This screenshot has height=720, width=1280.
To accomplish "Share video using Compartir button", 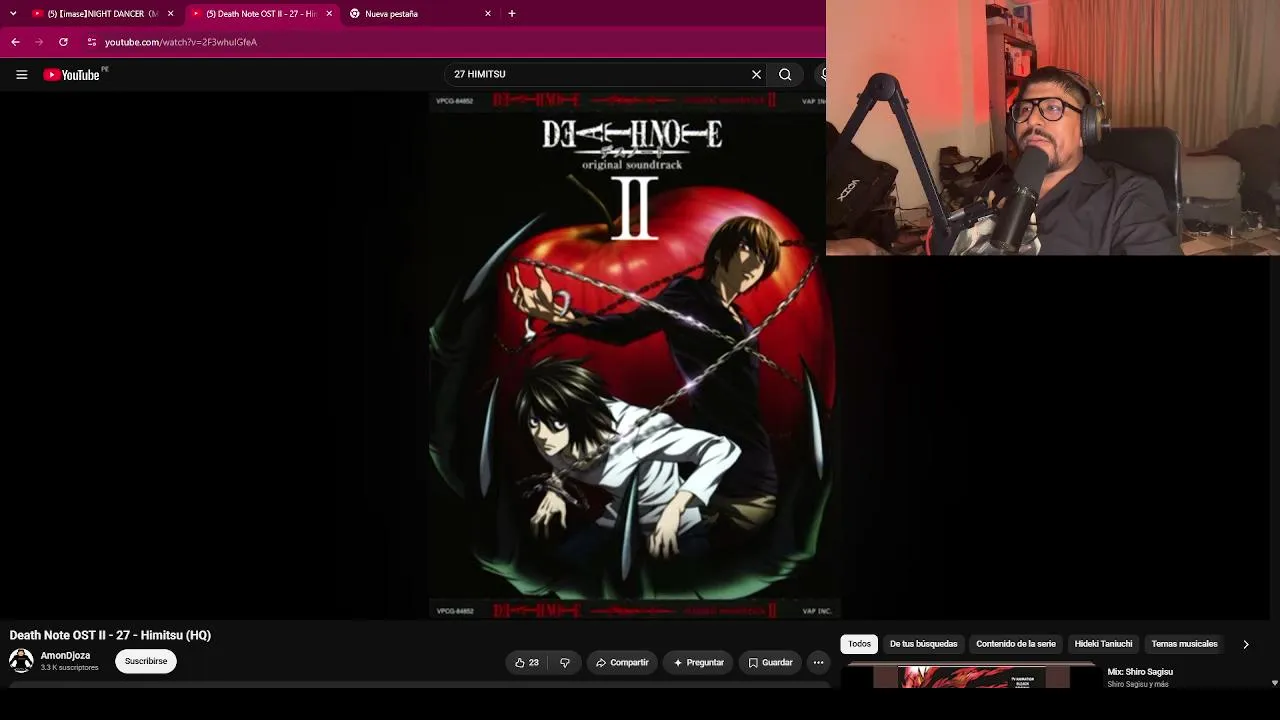I will (x=622, y=662).
